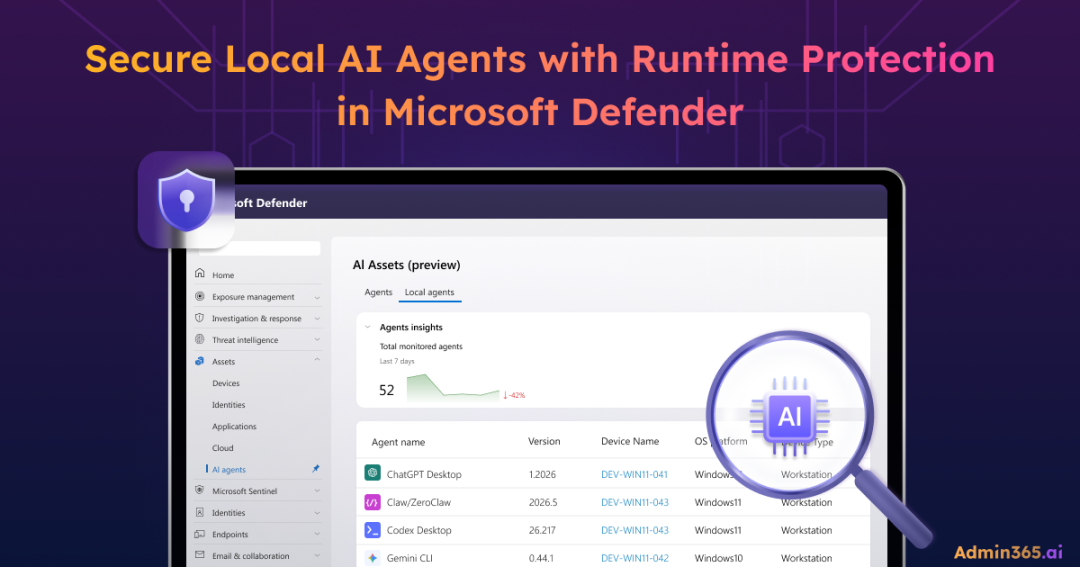
Task: Expand the Email & collaboration chevron
Action: click(x=317, y=555)
